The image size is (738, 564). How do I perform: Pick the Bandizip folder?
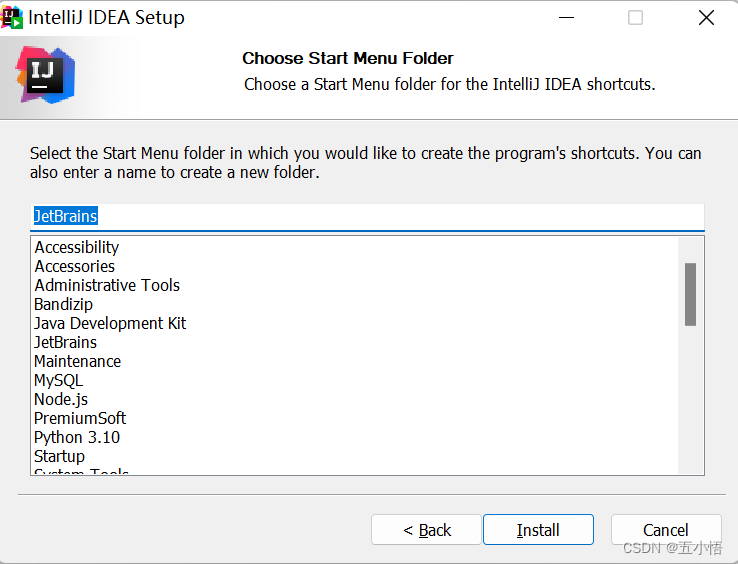coord(64,304)
